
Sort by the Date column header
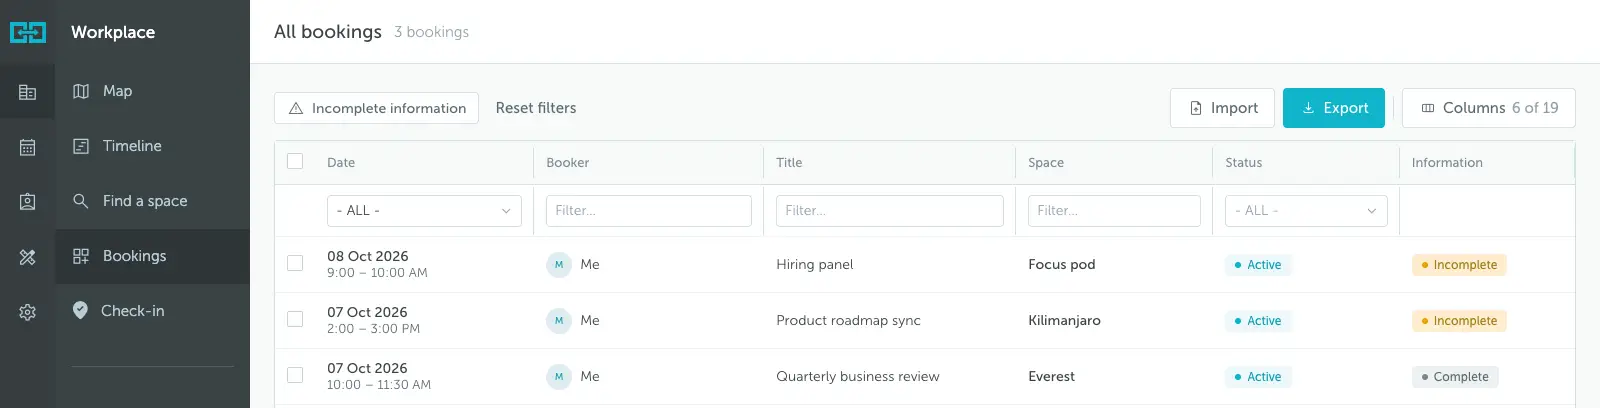click(x=341, y=162)
